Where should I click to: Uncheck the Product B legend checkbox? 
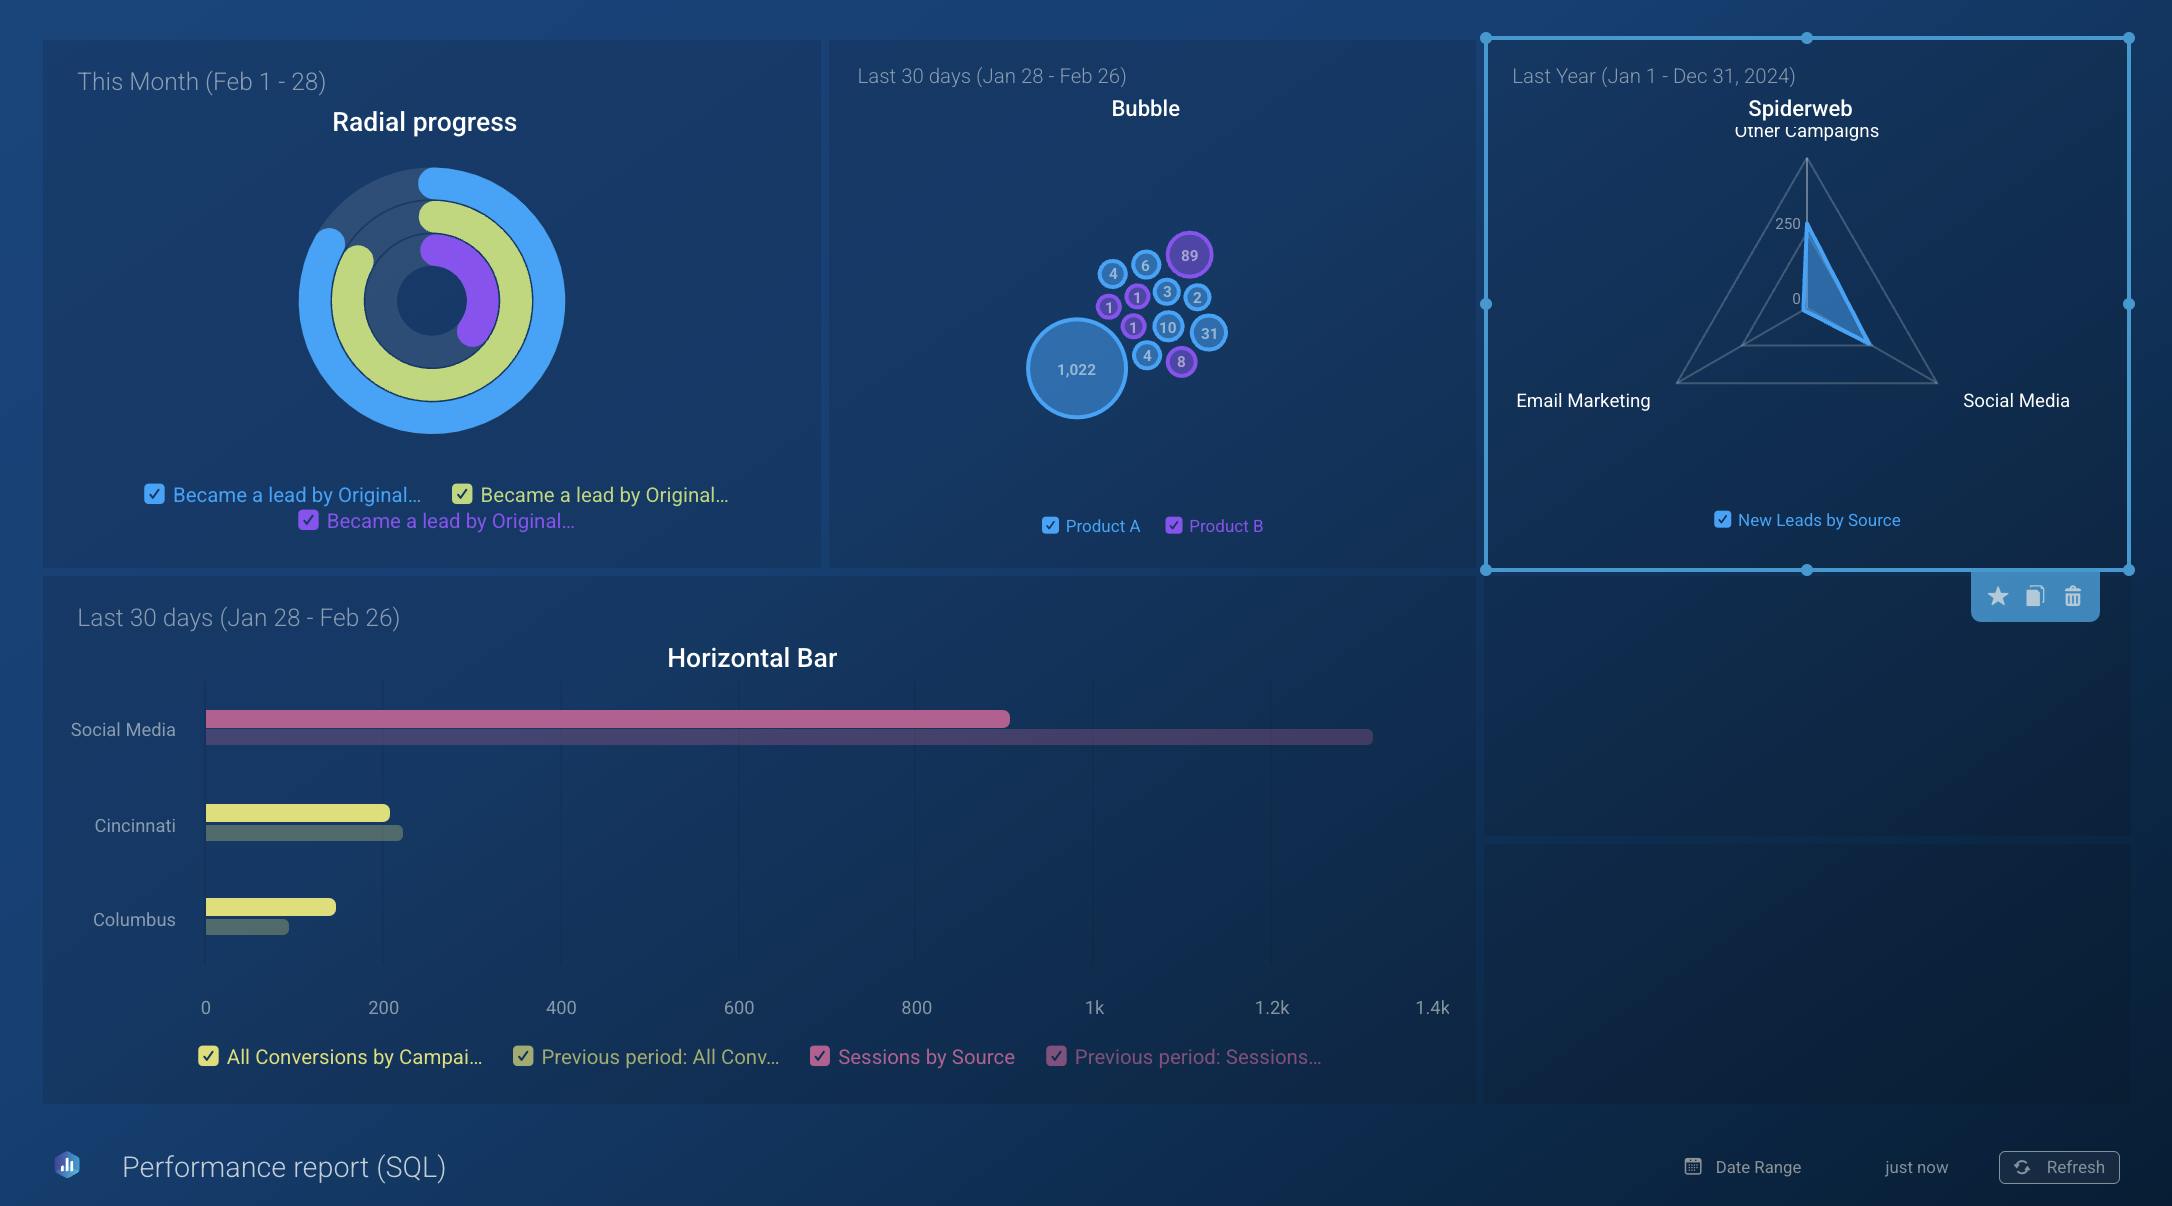click(1174, 526)
